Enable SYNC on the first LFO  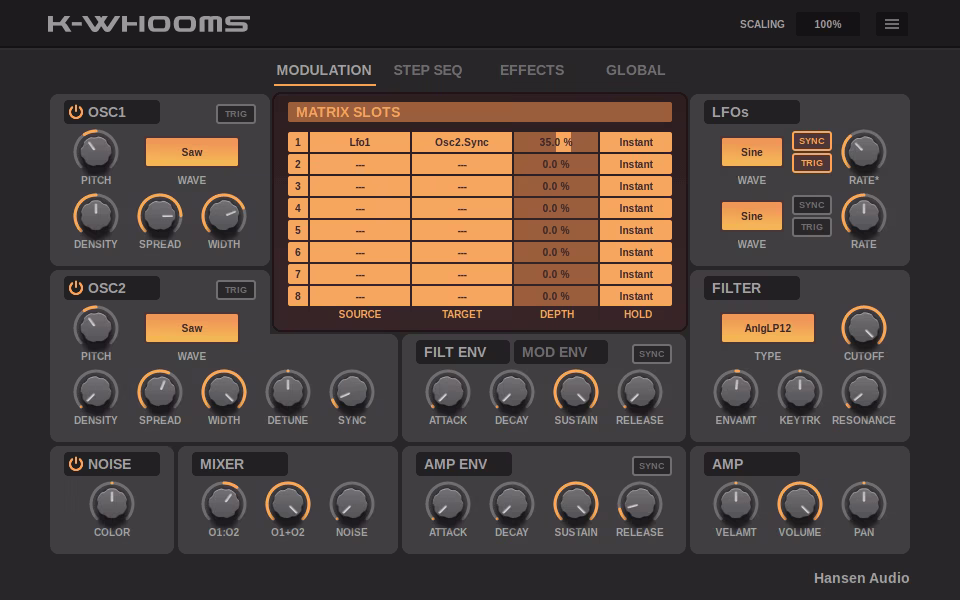coord(811,142)
